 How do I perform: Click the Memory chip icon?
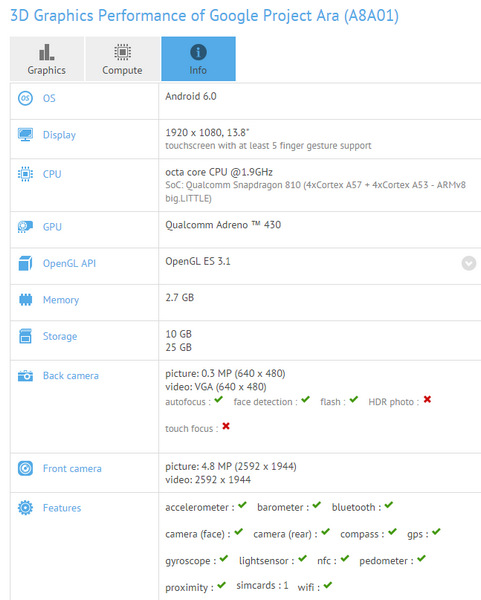pos(25,300)
